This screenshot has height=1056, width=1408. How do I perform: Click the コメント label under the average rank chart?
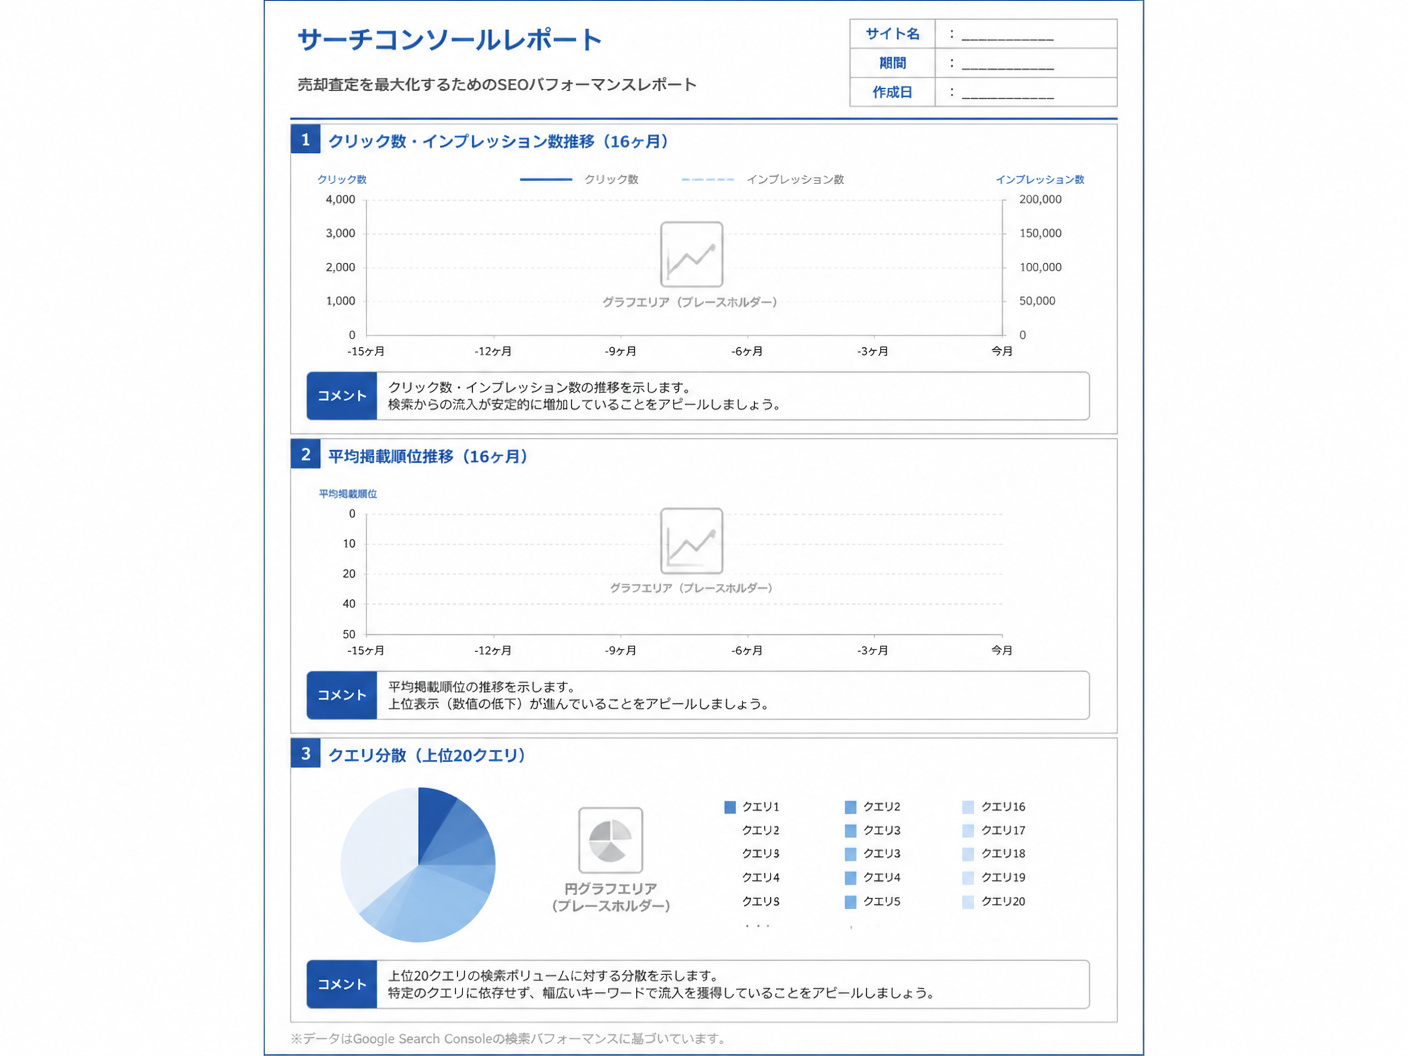click(x=342, y=695)
